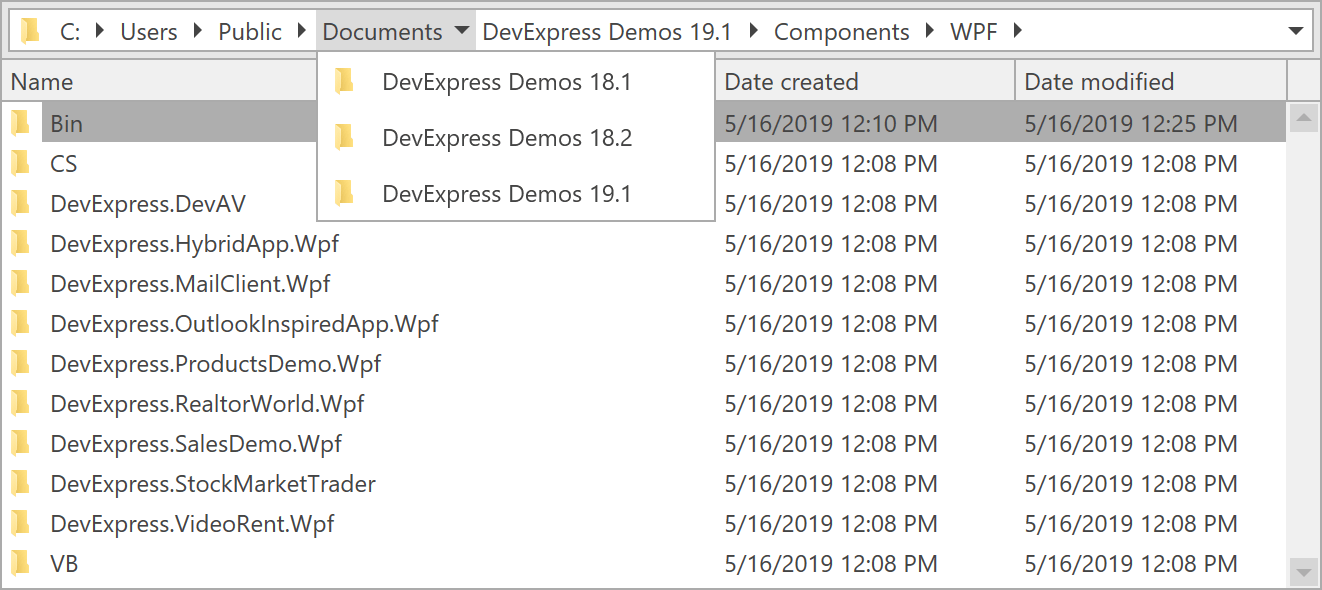1322x590 pixels.
Task: Sort by the Date created column header
Action: coord(791,82)
